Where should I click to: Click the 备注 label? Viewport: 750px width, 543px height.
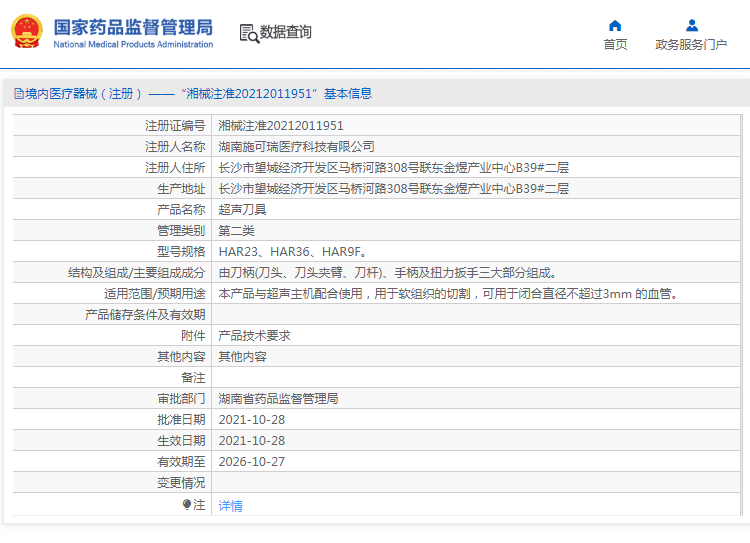click(193, 378)
